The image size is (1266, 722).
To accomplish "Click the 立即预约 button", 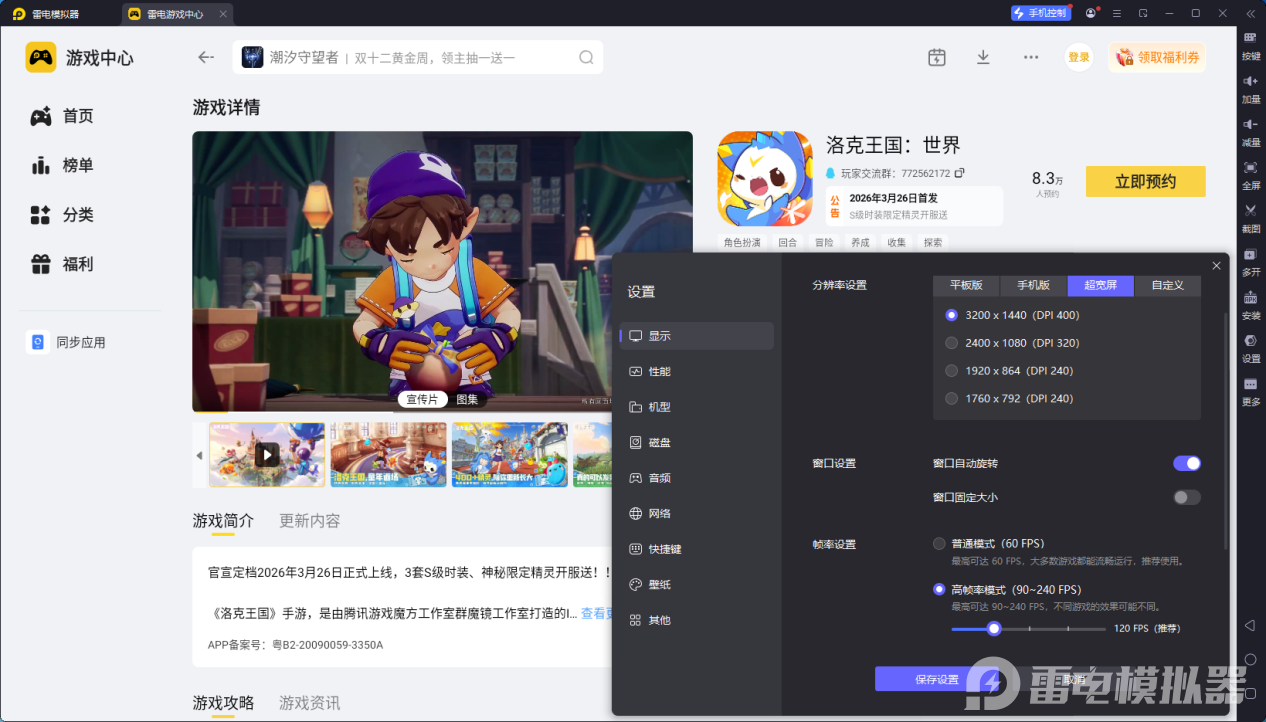I will (x=1146, y=181).
